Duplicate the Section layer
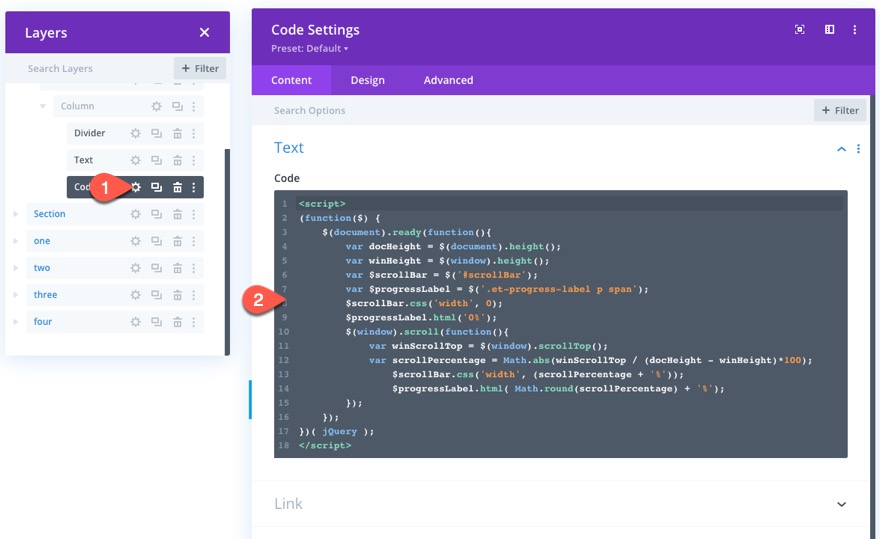 tap(157, 214)
